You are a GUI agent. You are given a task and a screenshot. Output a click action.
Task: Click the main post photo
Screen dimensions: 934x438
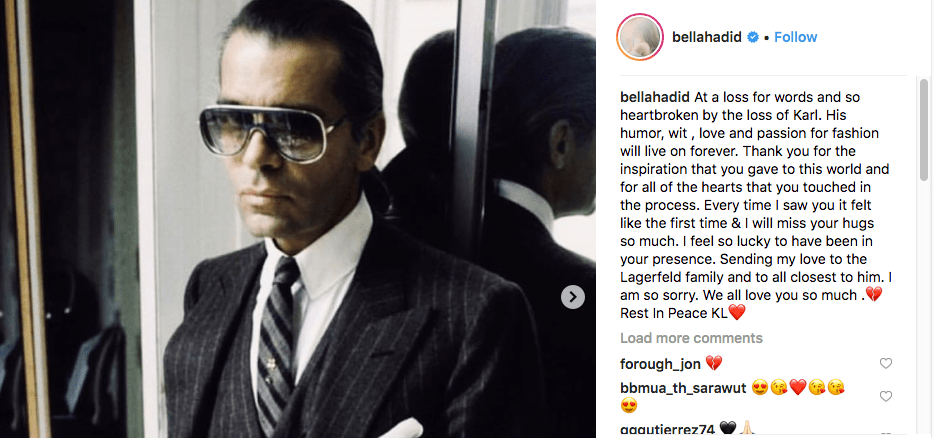coord(300,219)
